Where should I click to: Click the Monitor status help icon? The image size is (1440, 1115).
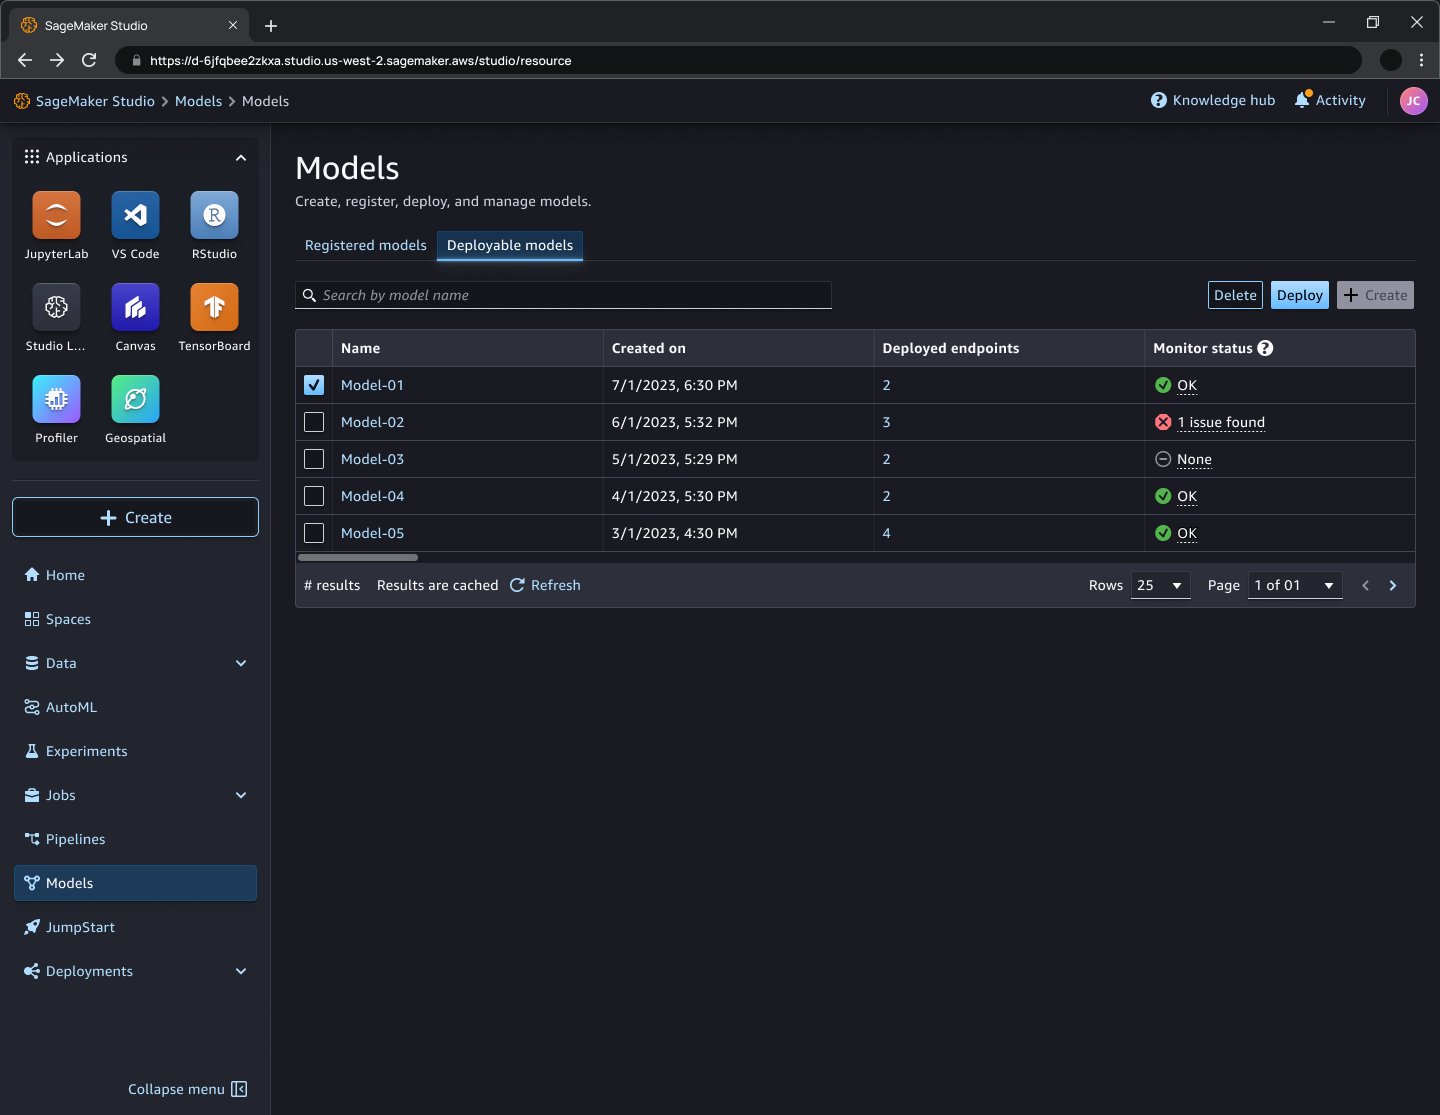coord(1265,348)
